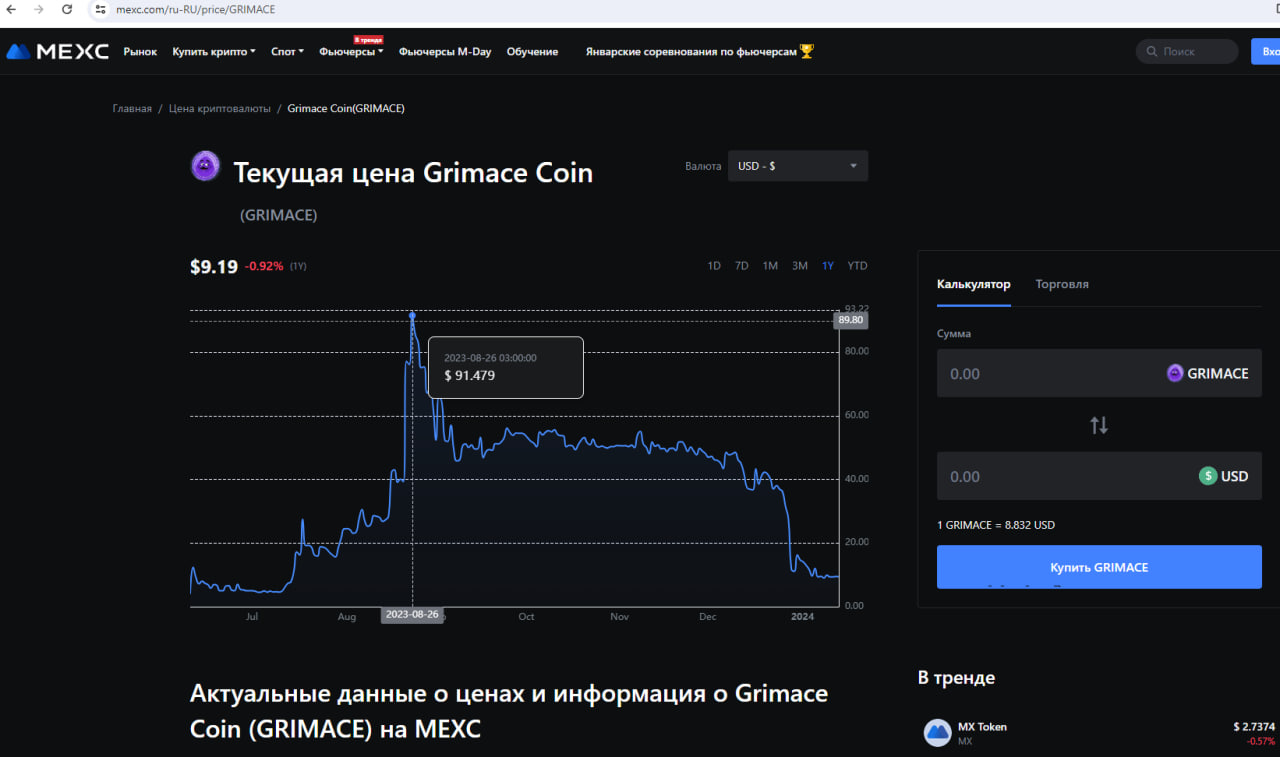Image resolution: width=1280 pixels, height=757 pixels.
Task: Select the 1D chart range
Action: [x=714, y=266]
